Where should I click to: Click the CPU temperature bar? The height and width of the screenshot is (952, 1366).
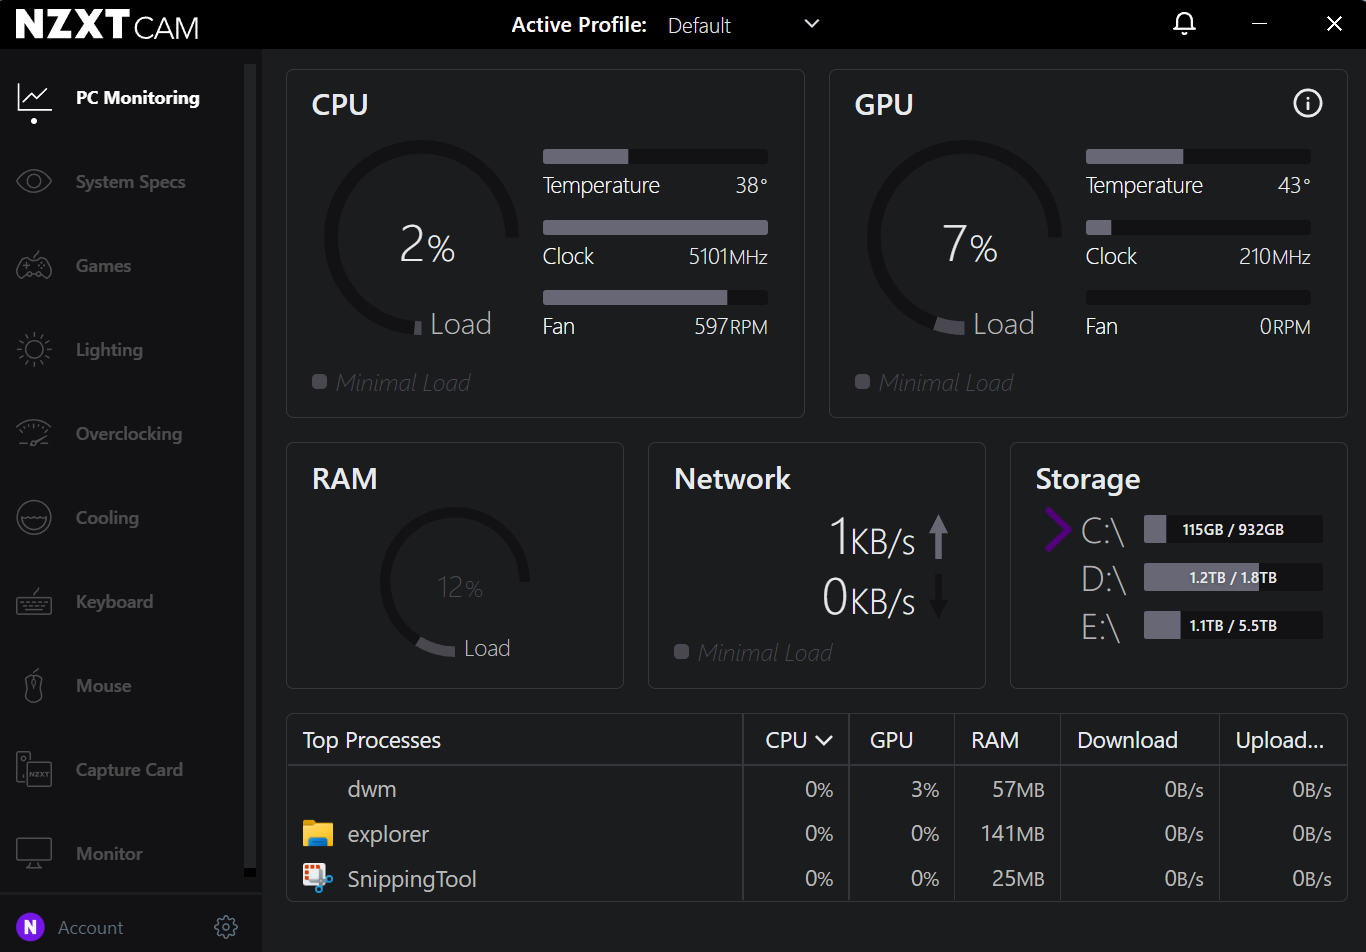point(655,156)
